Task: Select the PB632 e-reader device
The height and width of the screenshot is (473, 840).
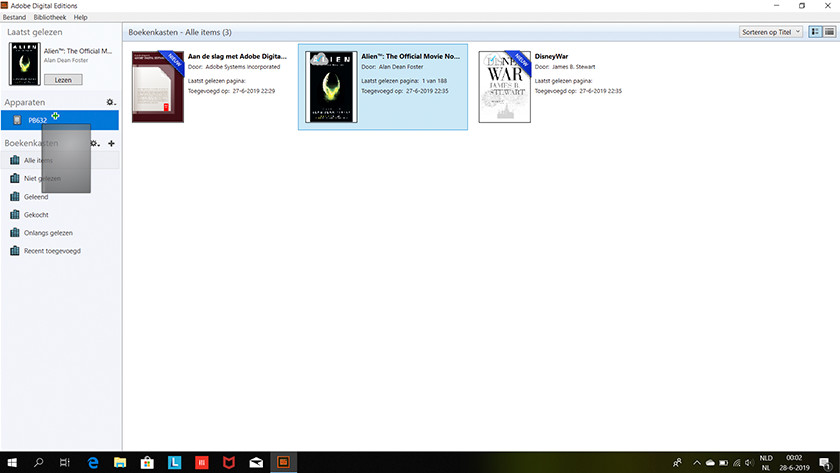Action: click(x=37, y=120)
